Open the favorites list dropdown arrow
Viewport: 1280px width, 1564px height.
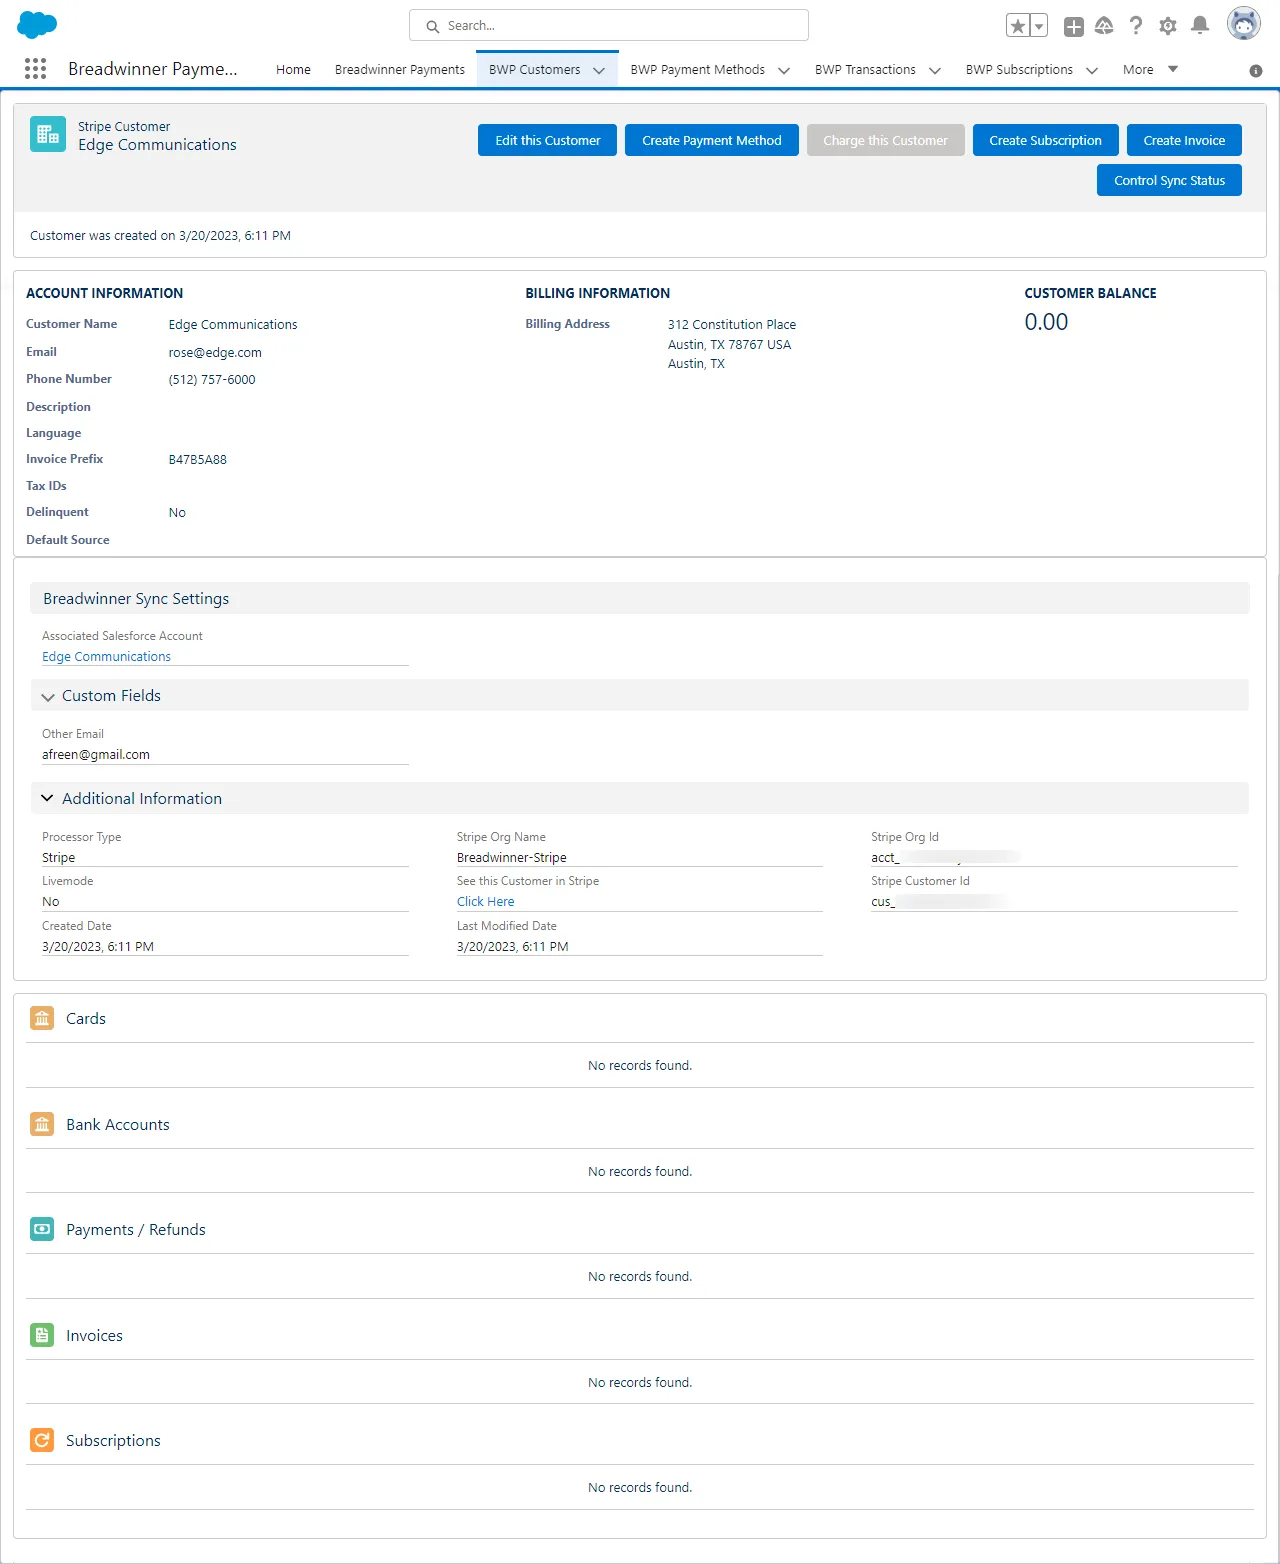tap(1039, 26)
